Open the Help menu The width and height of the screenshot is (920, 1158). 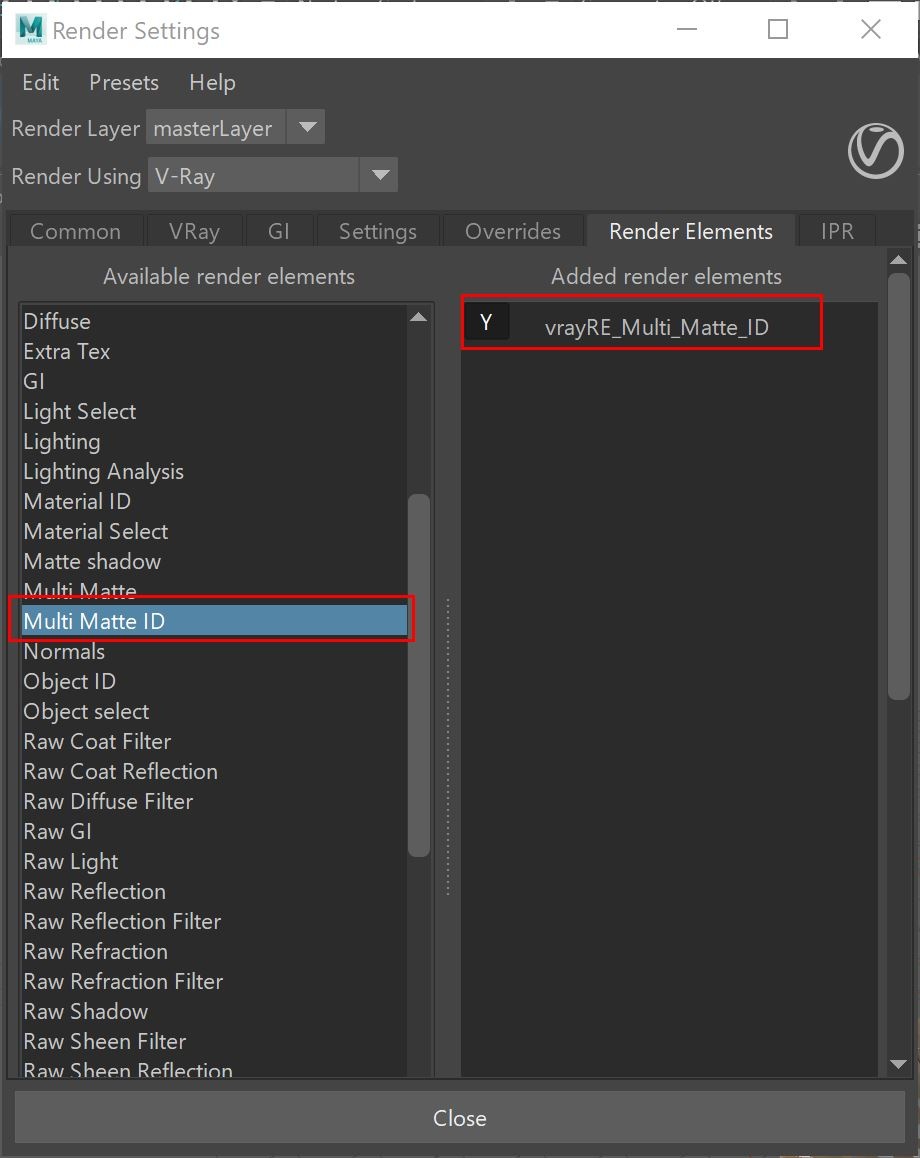click(212, 82)
